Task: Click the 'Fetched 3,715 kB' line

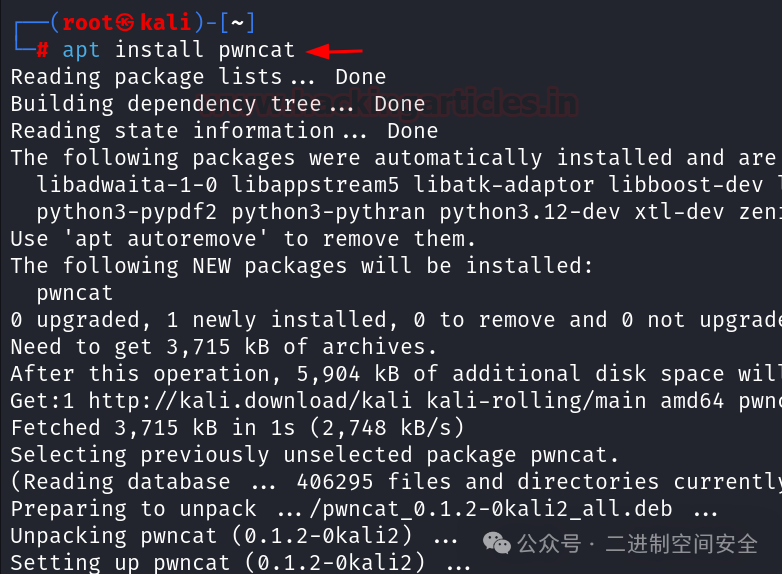Action: tap(237, 428)
